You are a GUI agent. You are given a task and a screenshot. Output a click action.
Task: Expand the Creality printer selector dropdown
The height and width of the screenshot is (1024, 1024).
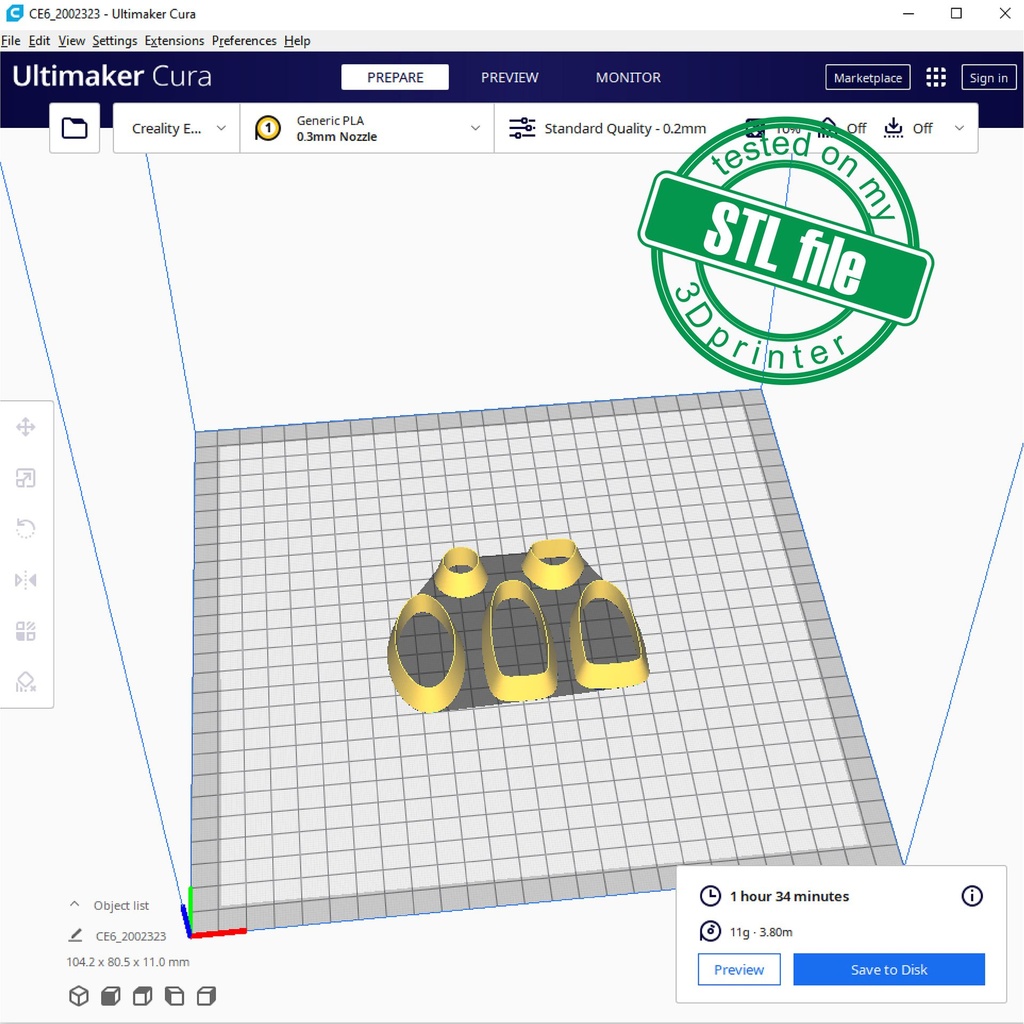click(x=178, y=129)
